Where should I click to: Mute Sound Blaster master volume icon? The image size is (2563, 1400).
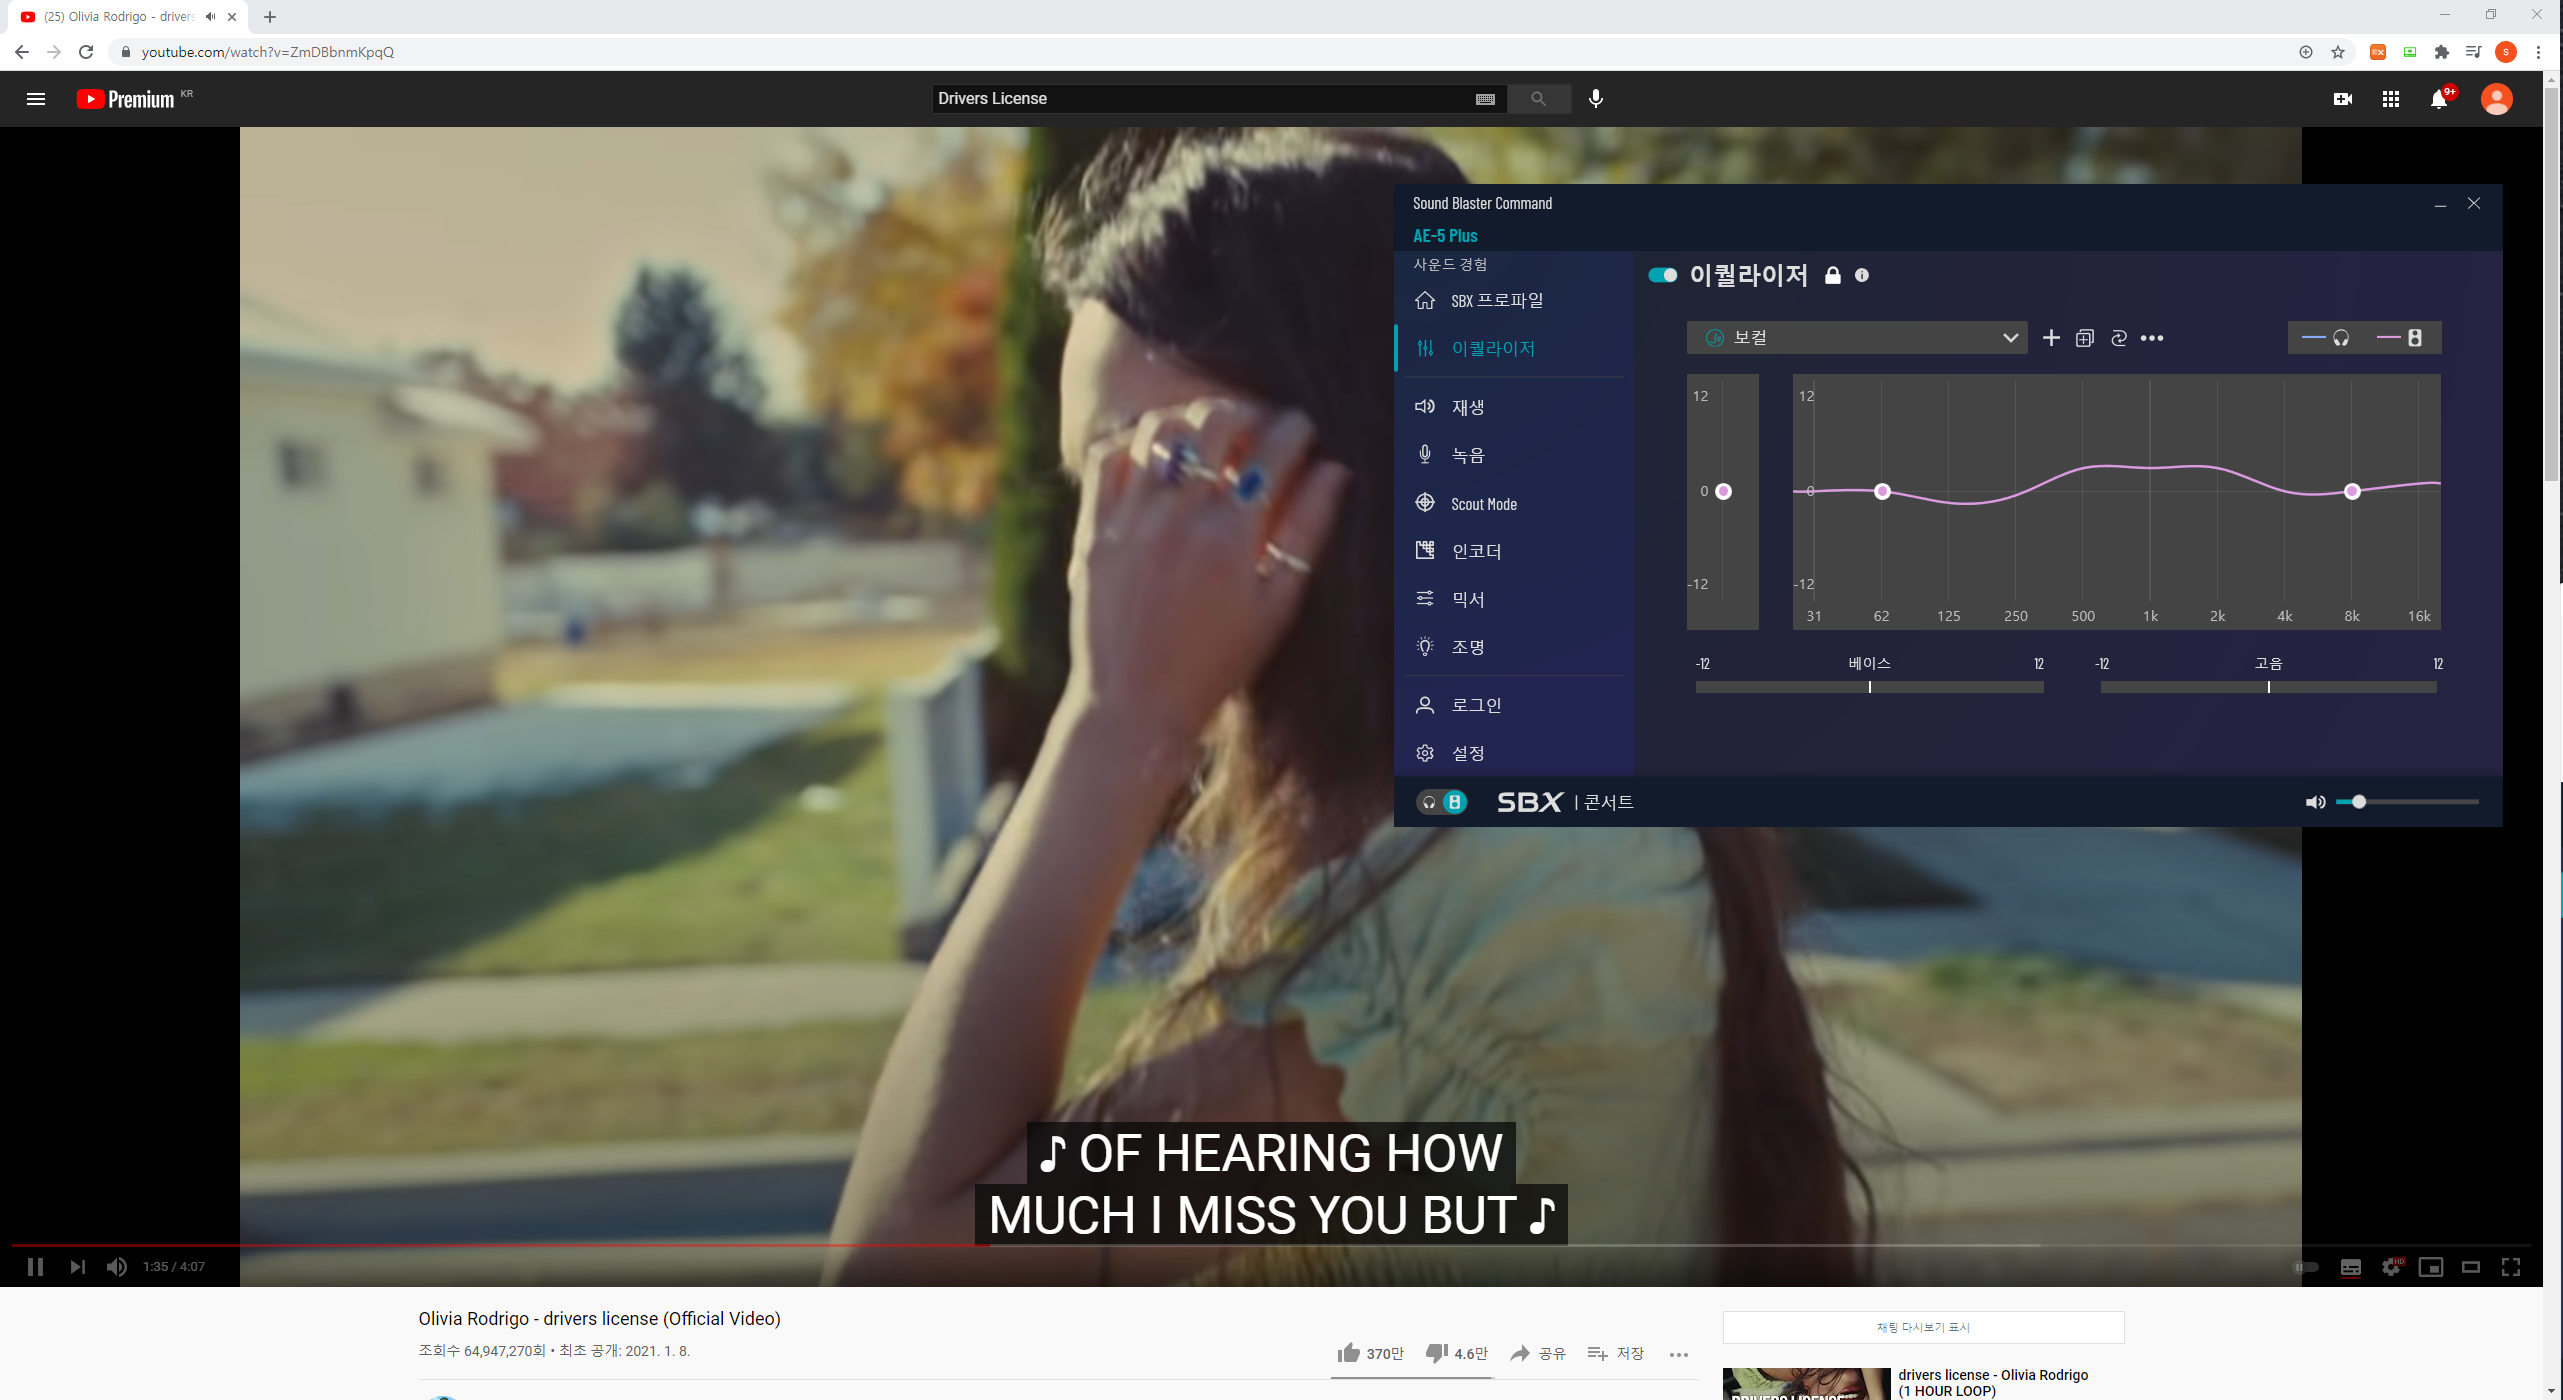(x=2315, y=802)
